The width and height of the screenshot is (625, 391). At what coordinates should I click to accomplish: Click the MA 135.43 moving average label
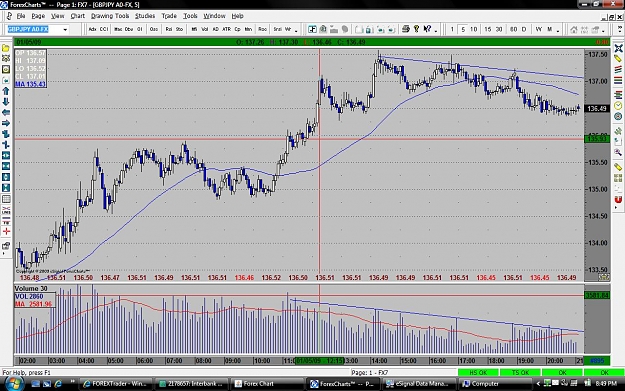30,84
